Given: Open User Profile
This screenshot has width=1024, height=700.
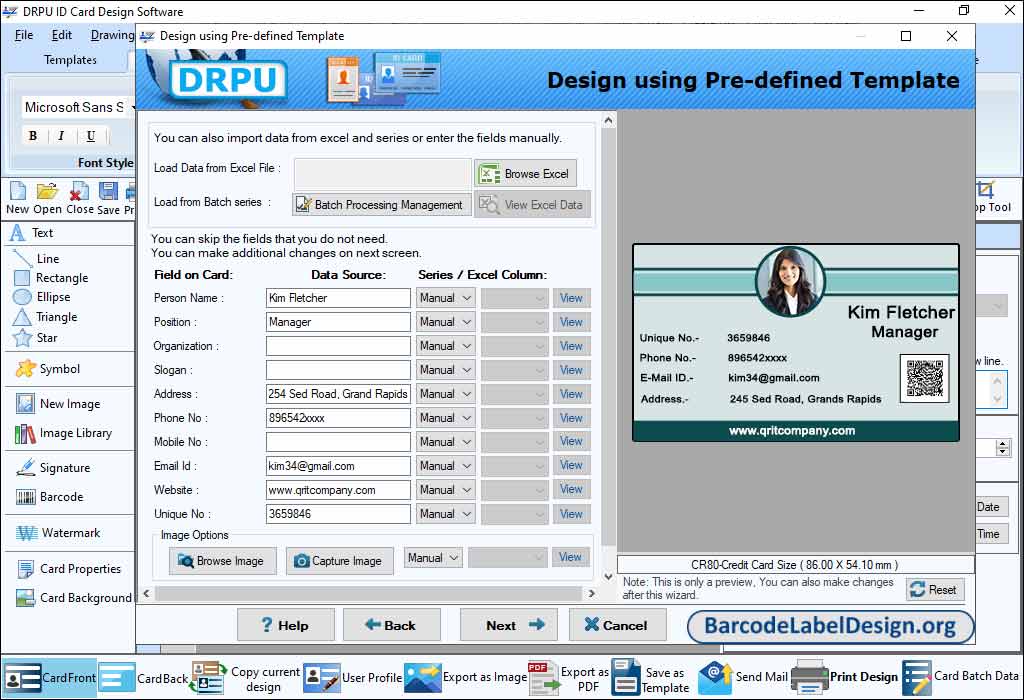Looking at the screenshot, I should pos(353,678).
